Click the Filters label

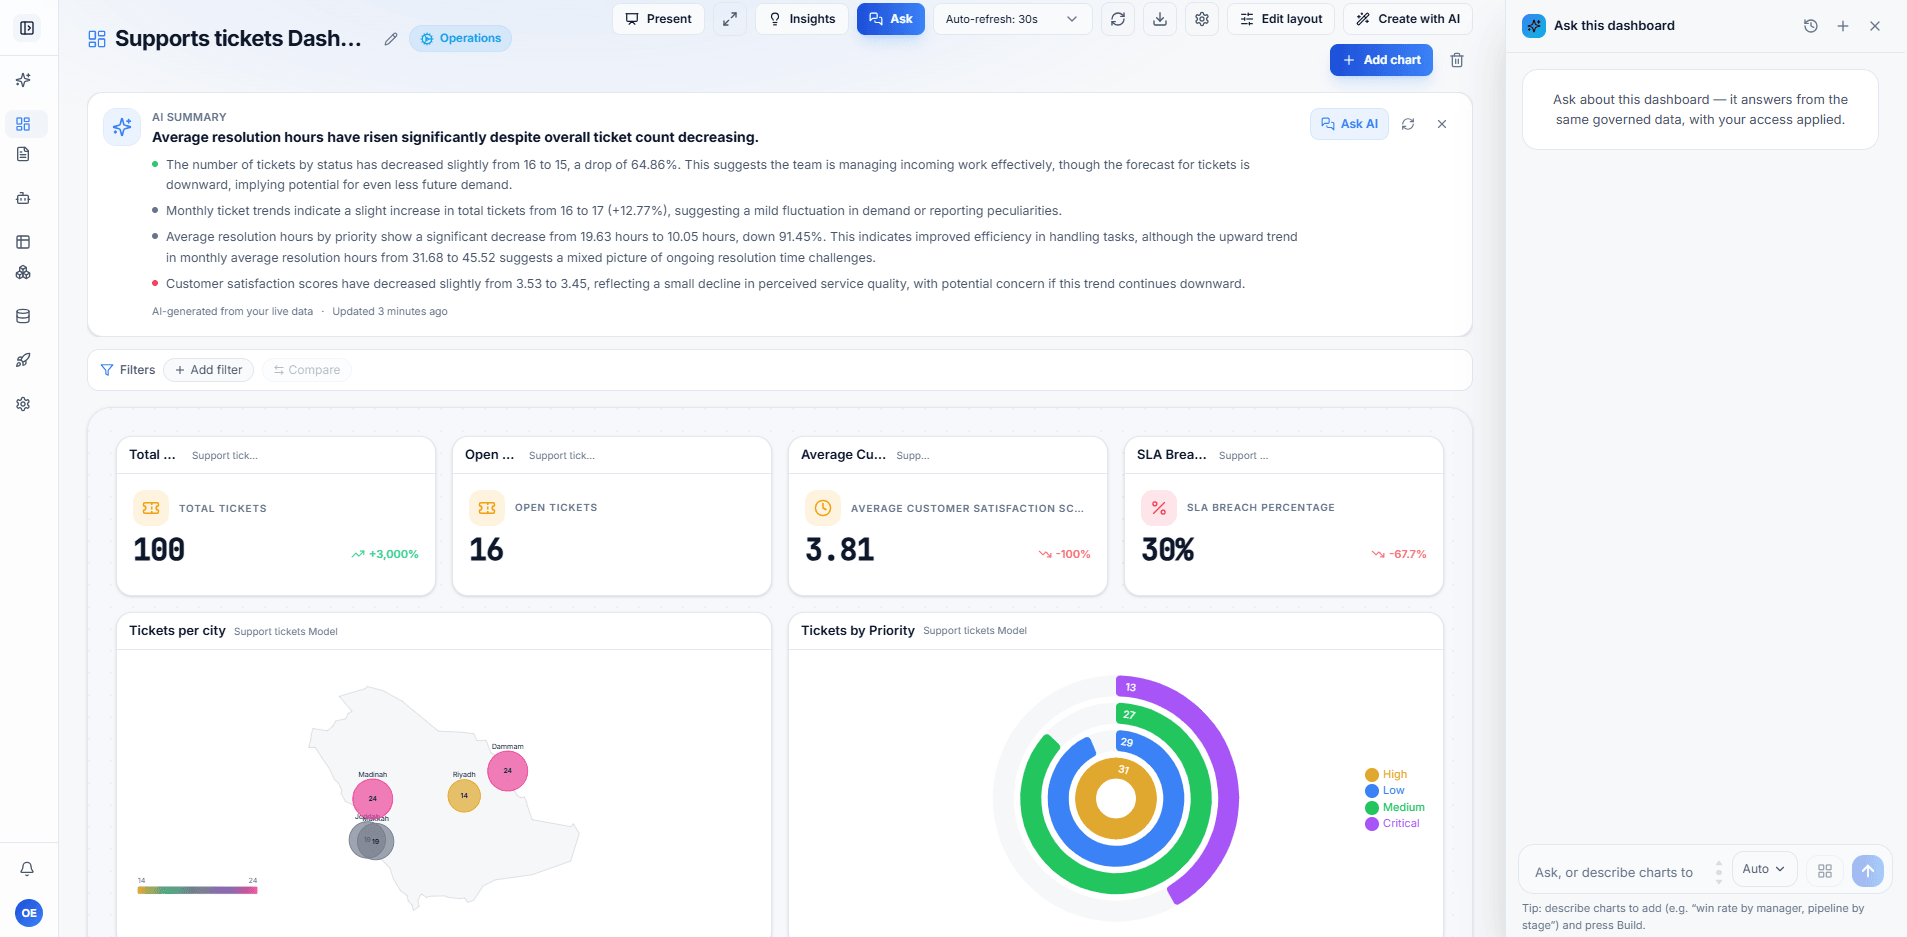(x=128, y=370)
